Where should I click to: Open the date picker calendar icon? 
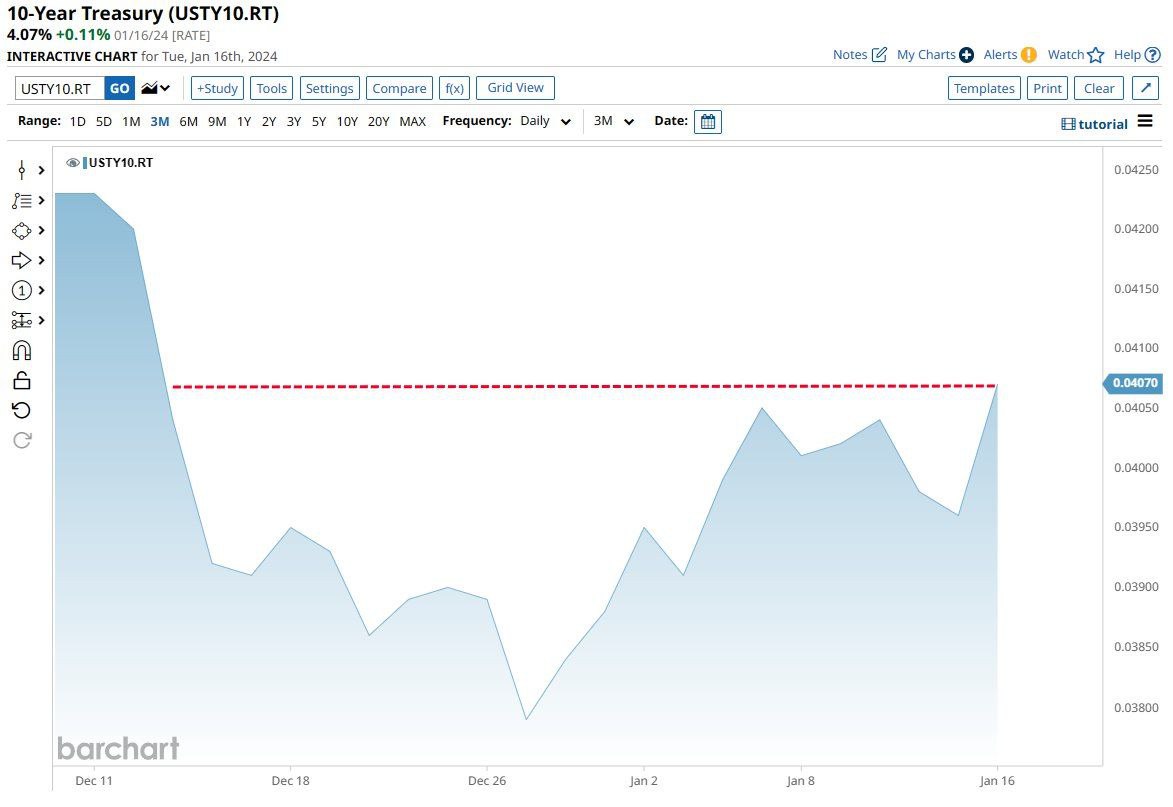click(x=708, y=122)
